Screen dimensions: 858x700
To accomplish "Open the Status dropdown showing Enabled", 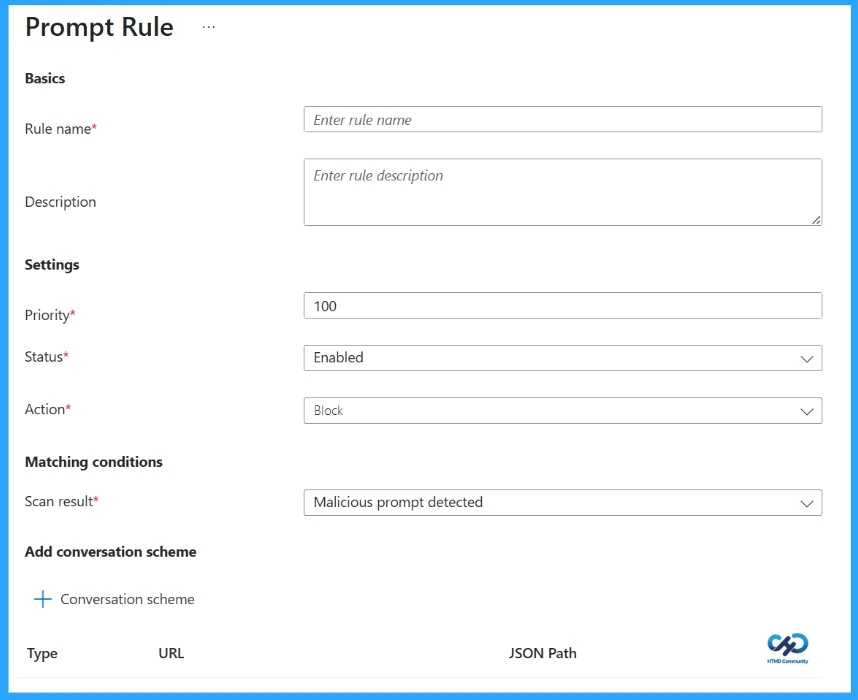I will 560,357.
